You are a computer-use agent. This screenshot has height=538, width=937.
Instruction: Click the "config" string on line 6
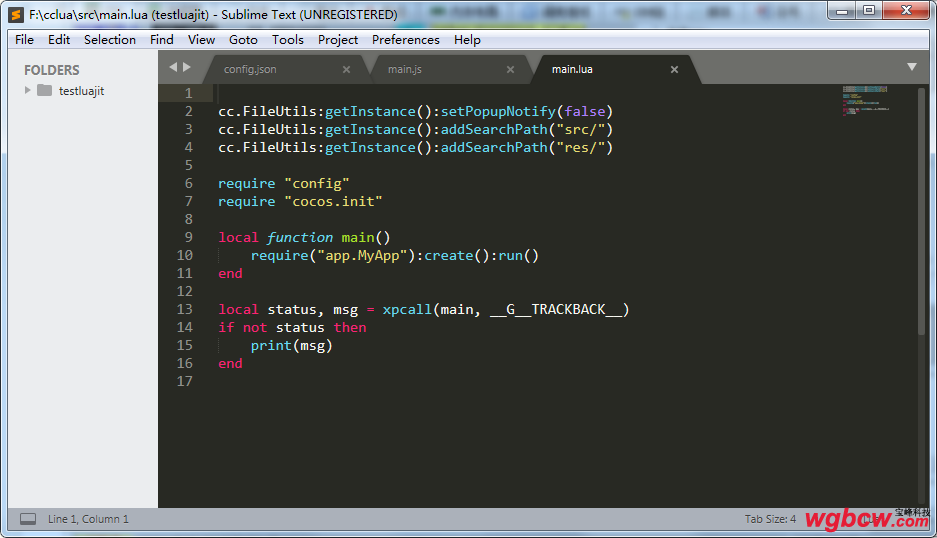(x=317, y=184)
